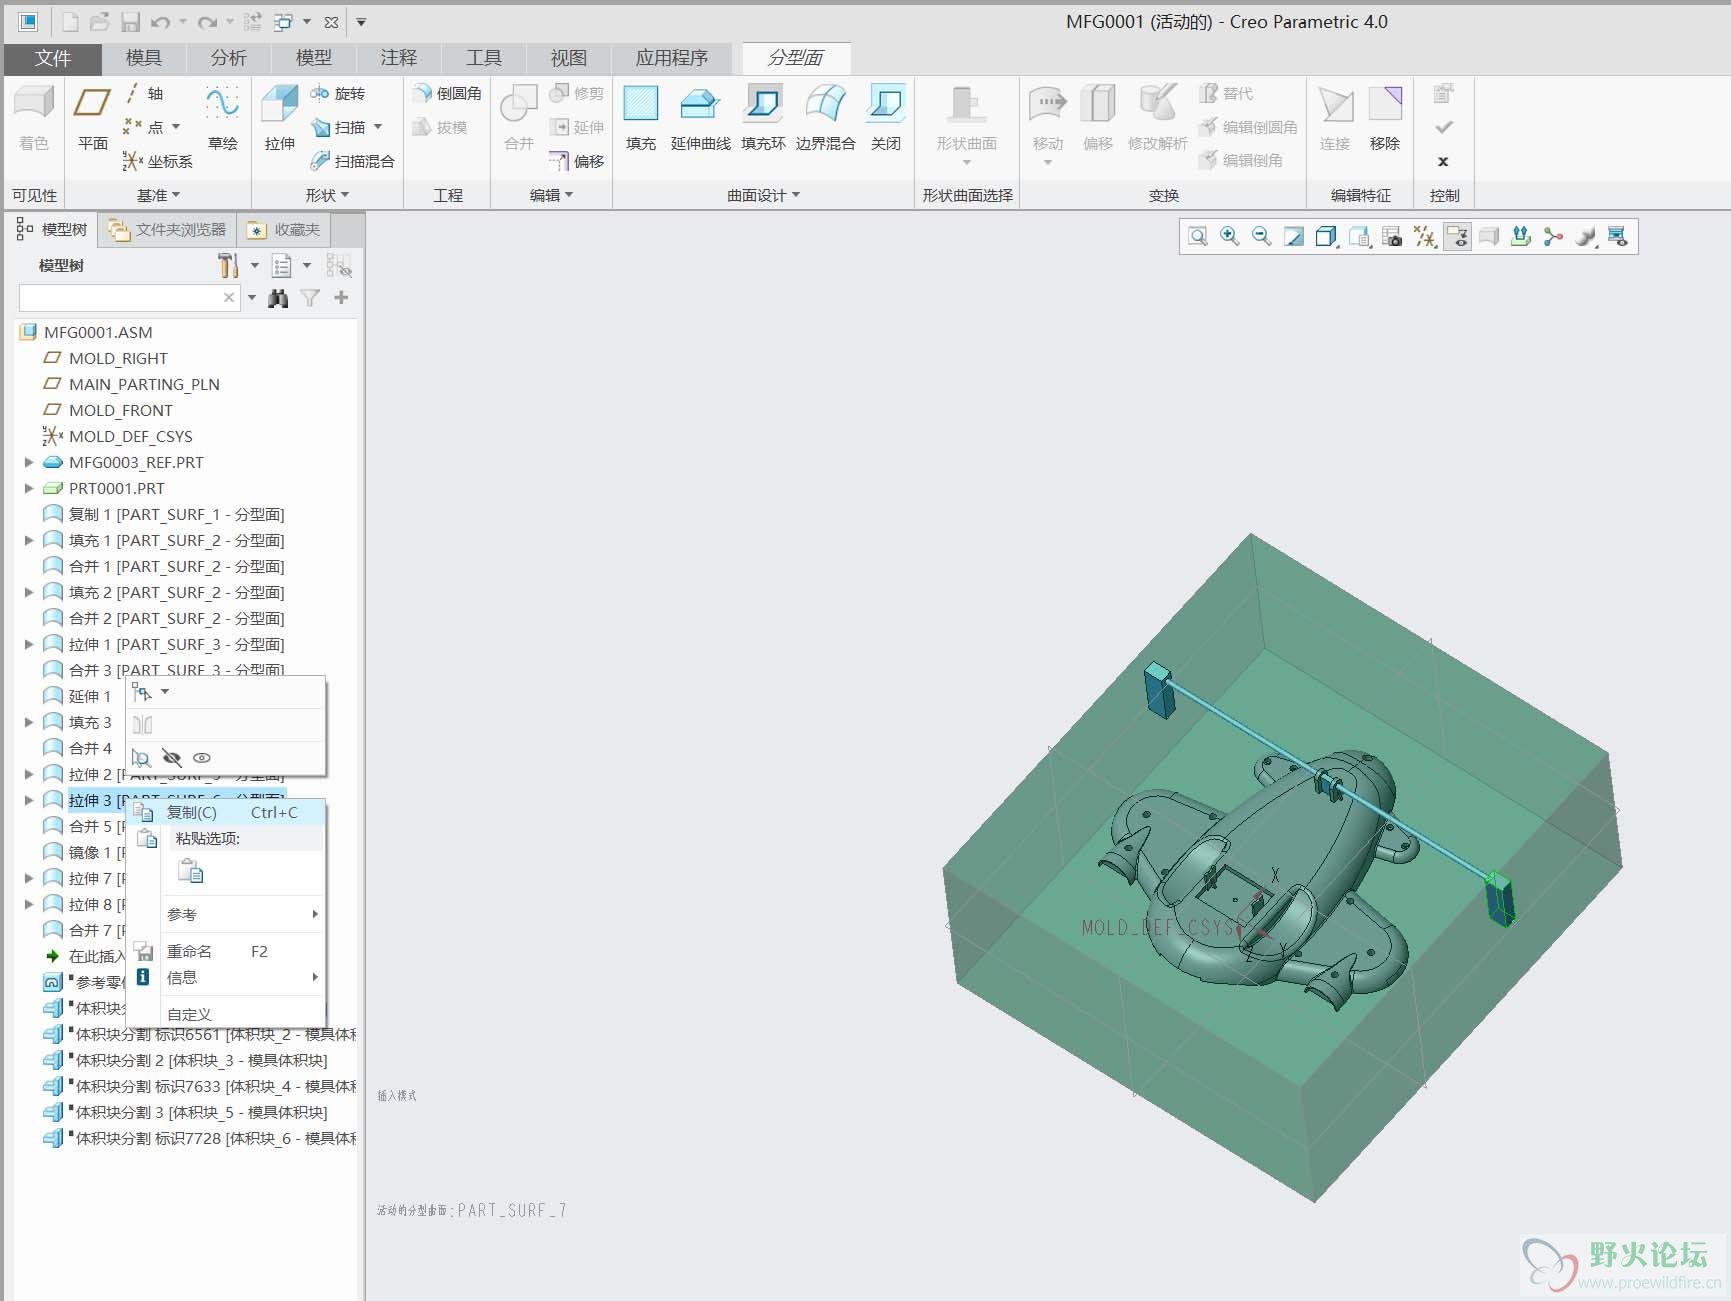Expand the MFG0003_REF.PRT tree node

click(x=29, y=462)
